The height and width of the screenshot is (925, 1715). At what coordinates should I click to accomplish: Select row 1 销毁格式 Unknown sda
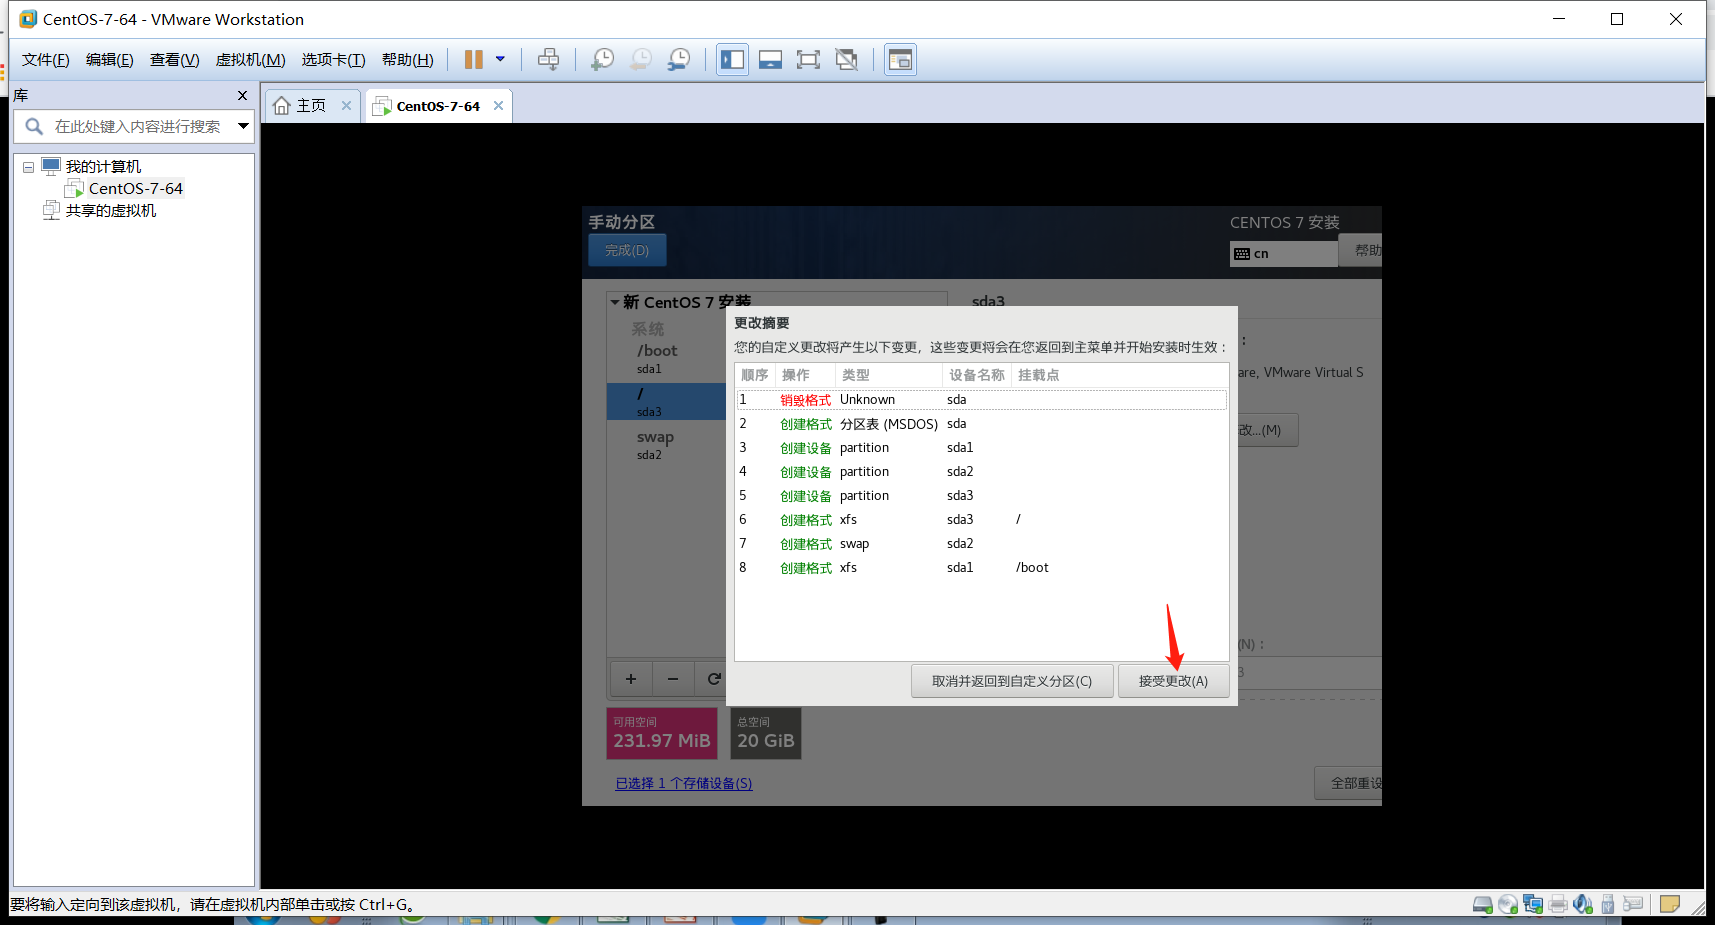(x=982, y=400)
